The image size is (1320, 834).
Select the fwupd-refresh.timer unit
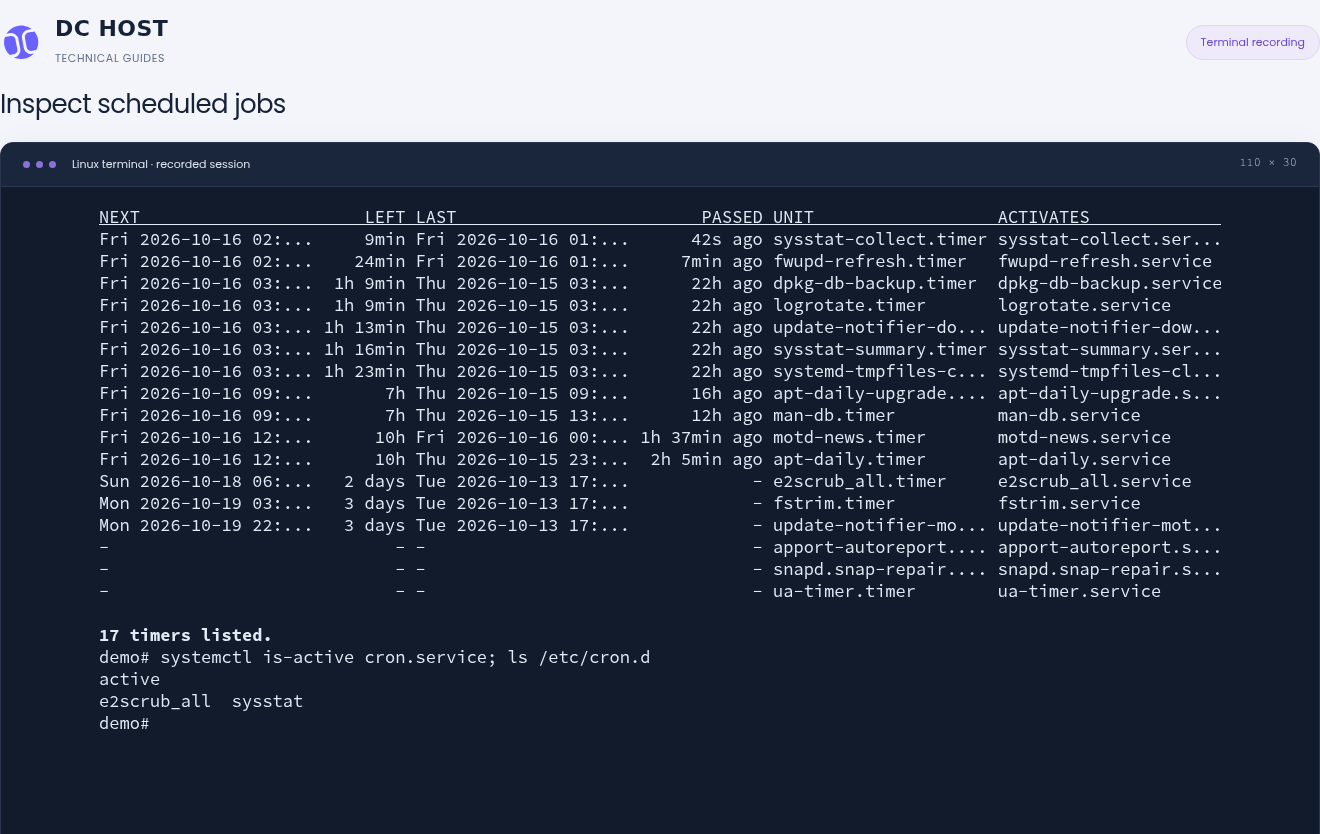coord(870,261)
